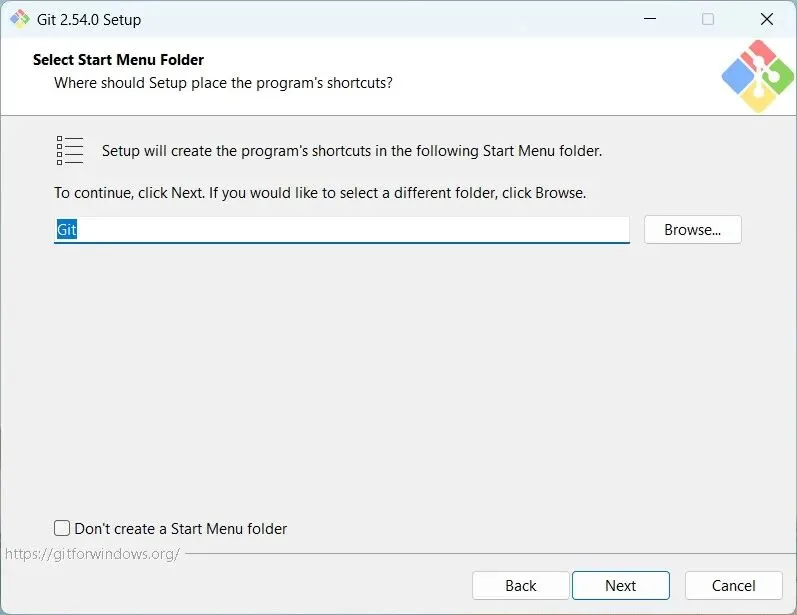Viewport: 797px width, 615px height.
Task: Click the Start Menu folder name field
Action: [x=342, y=230]
